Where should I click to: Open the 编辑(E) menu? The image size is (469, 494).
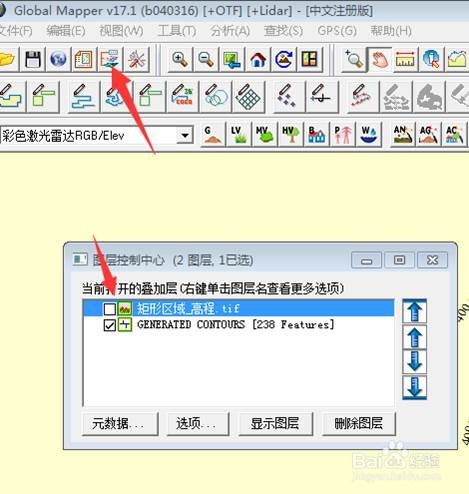coord(66,31)
